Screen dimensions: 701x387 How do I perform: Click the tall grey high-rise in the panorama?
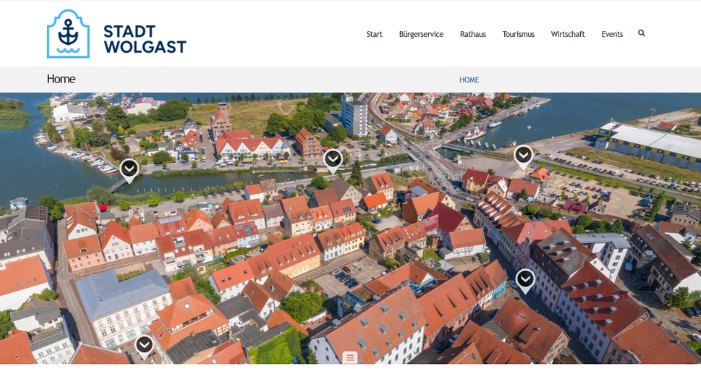click(x=354, y=116)
